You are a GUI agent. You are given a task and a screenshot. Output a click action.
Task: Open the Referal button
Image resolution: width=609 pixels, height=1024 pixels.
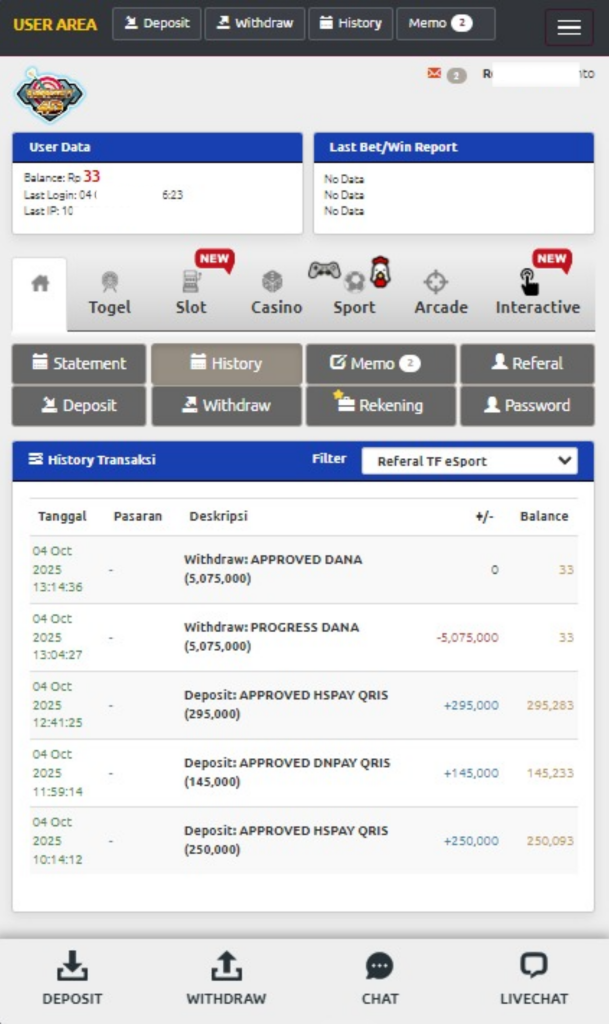(x=527, y=364)
